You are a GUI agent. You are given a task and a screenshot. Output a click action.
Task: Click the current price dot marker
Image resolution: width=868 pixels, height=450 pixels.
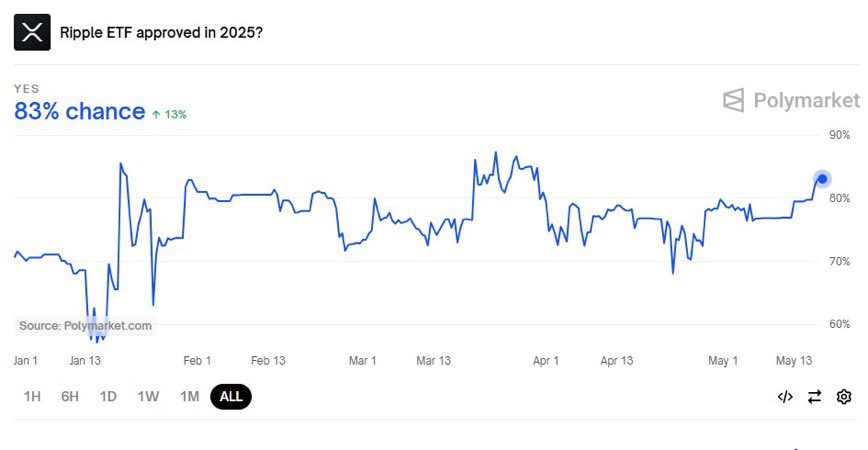point(822,179)
